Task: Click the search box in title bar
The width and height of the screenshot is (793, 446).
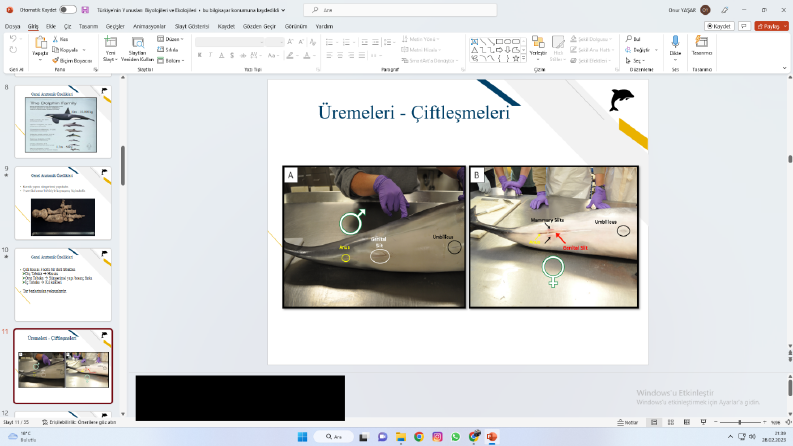Action: (400, 10)
